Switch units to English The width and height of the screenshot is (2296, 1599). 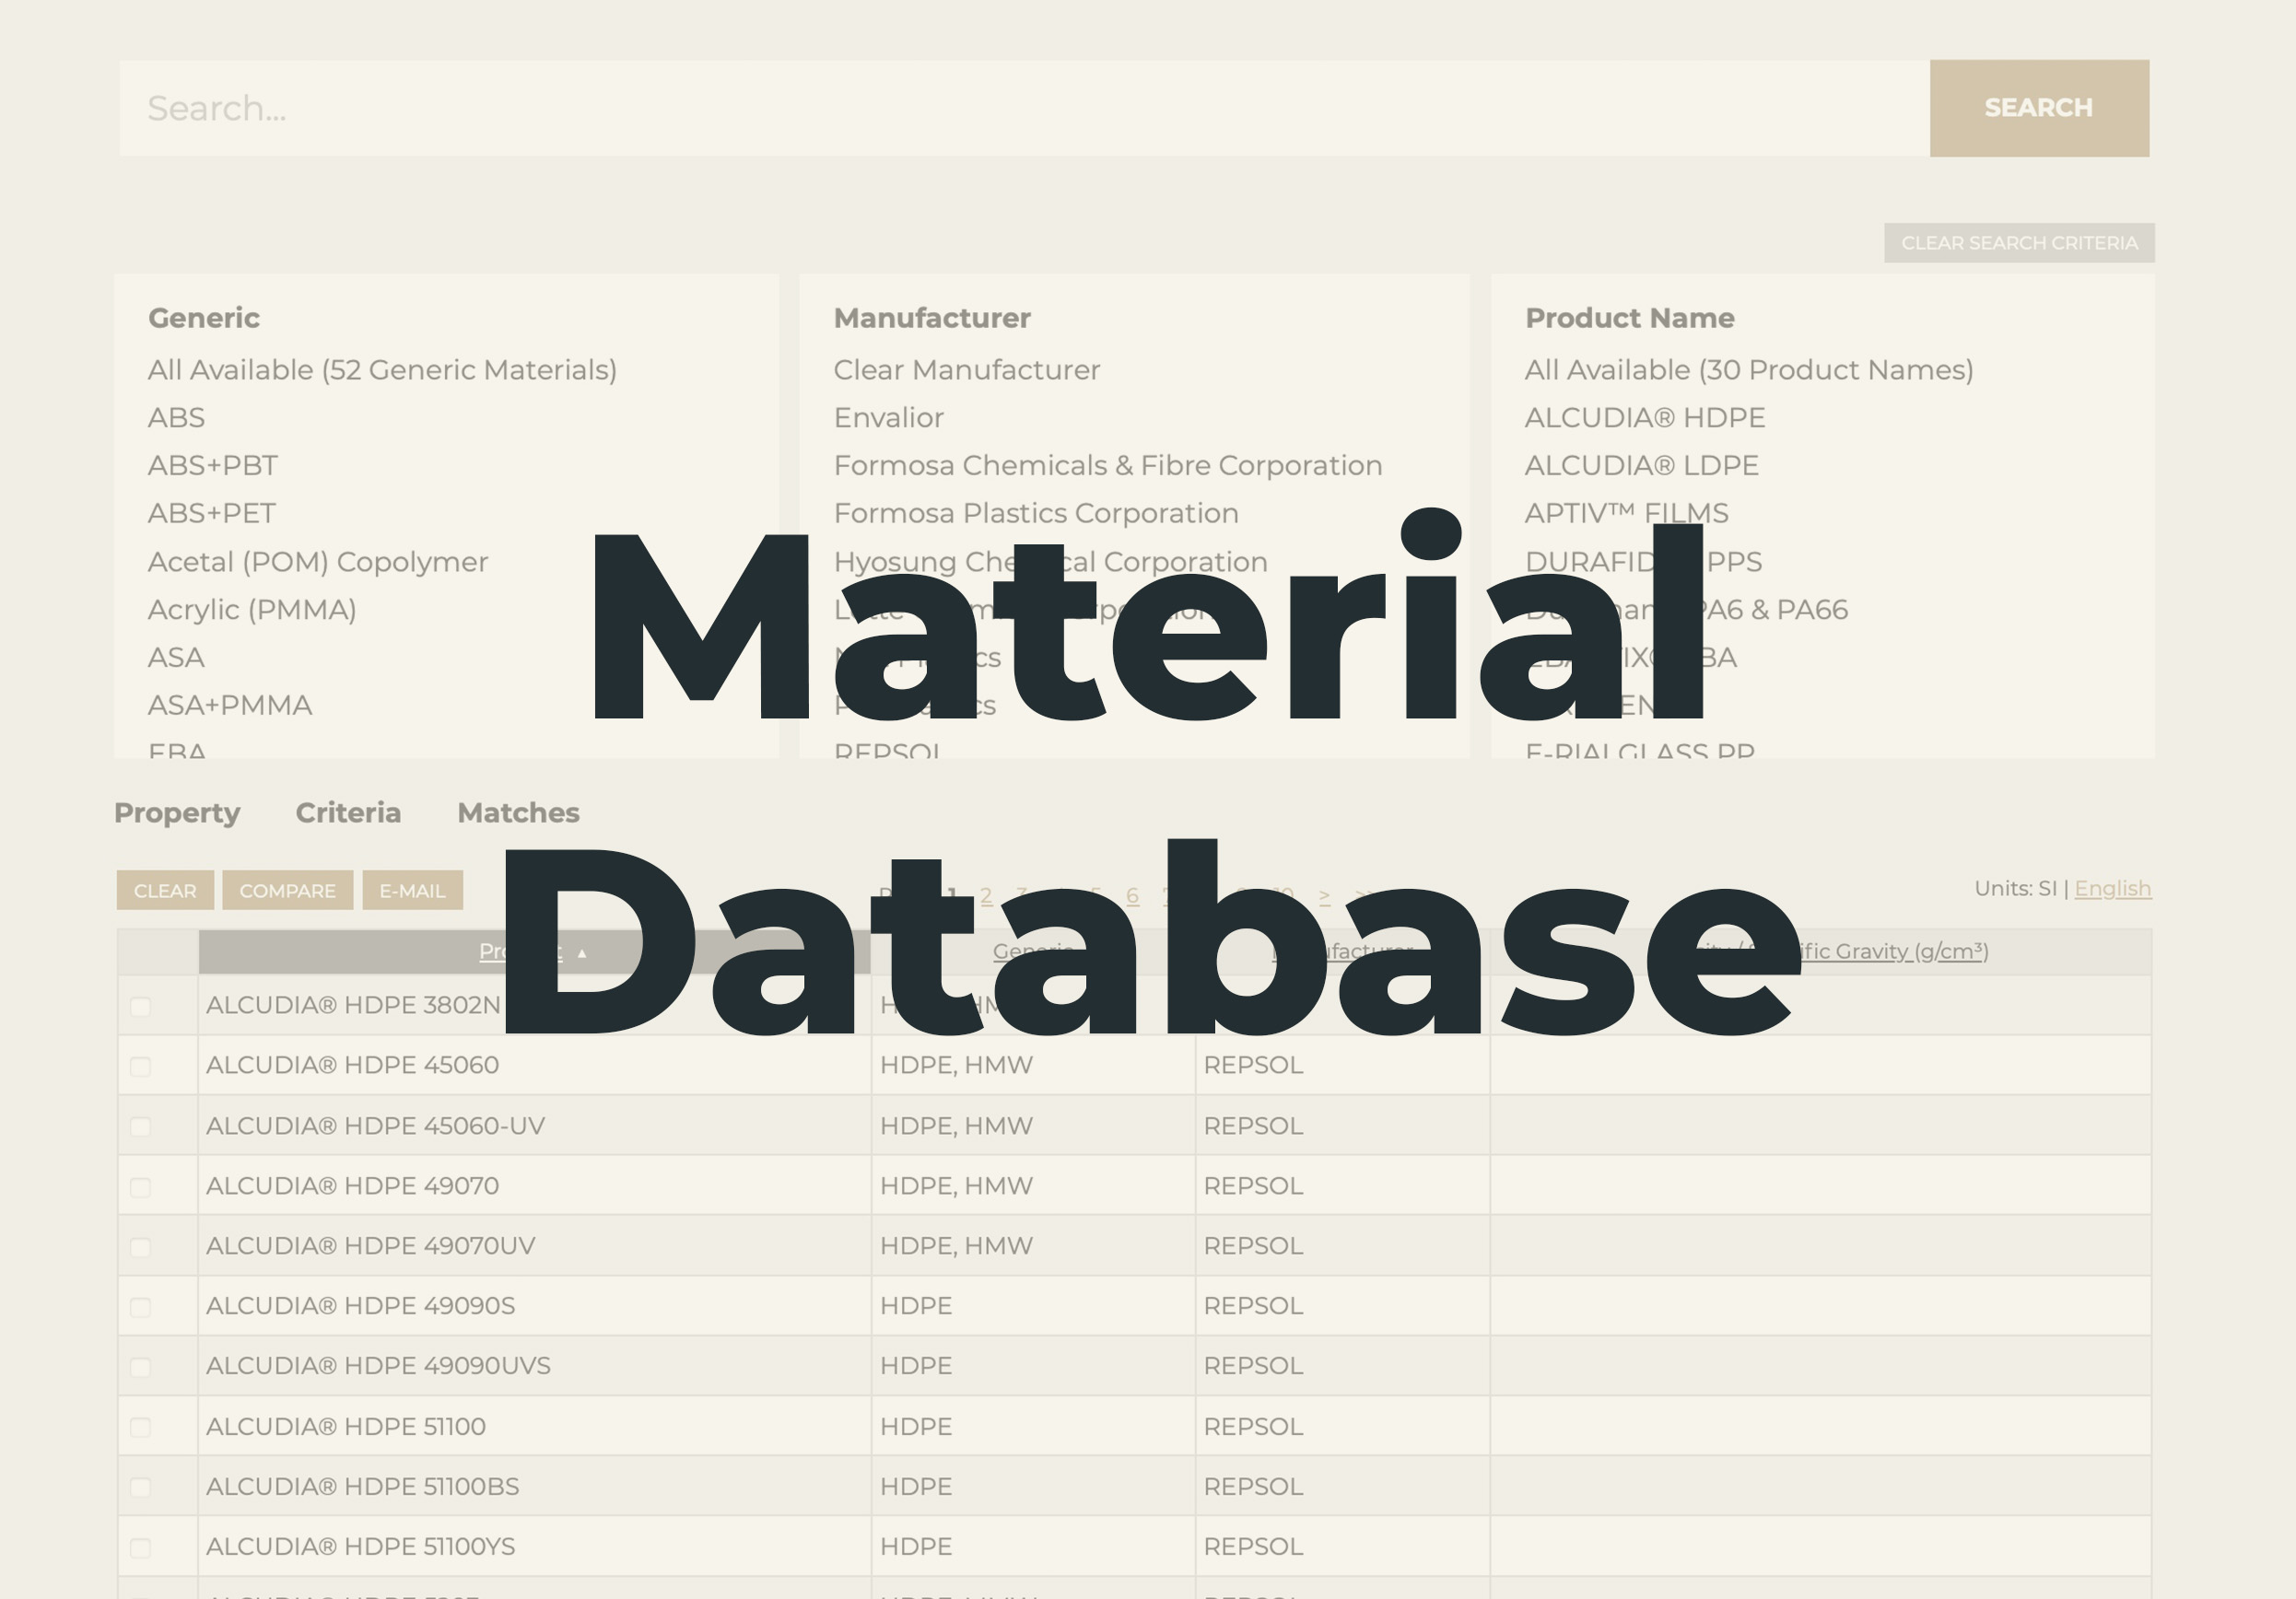(x=2112, y=888)
